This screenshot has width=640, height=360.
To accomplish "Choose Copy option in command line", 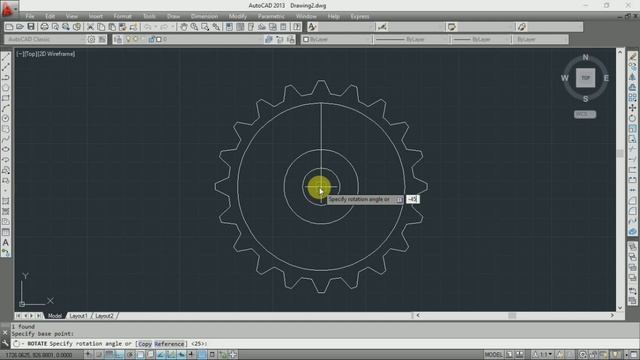I will (x=145, y=344).
